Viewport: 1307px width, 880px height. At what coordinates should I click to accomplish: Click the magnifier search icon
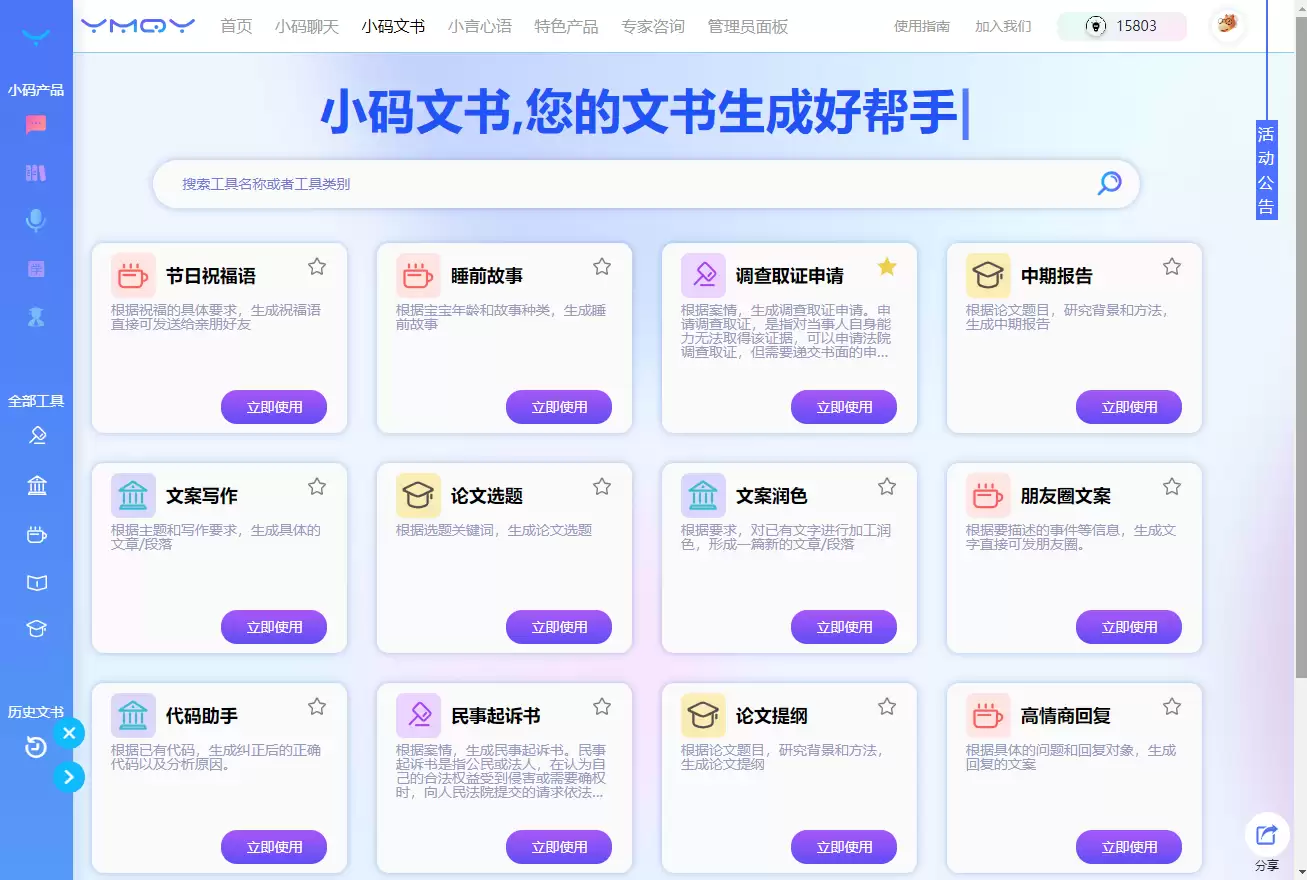(x=1110, y=183)
